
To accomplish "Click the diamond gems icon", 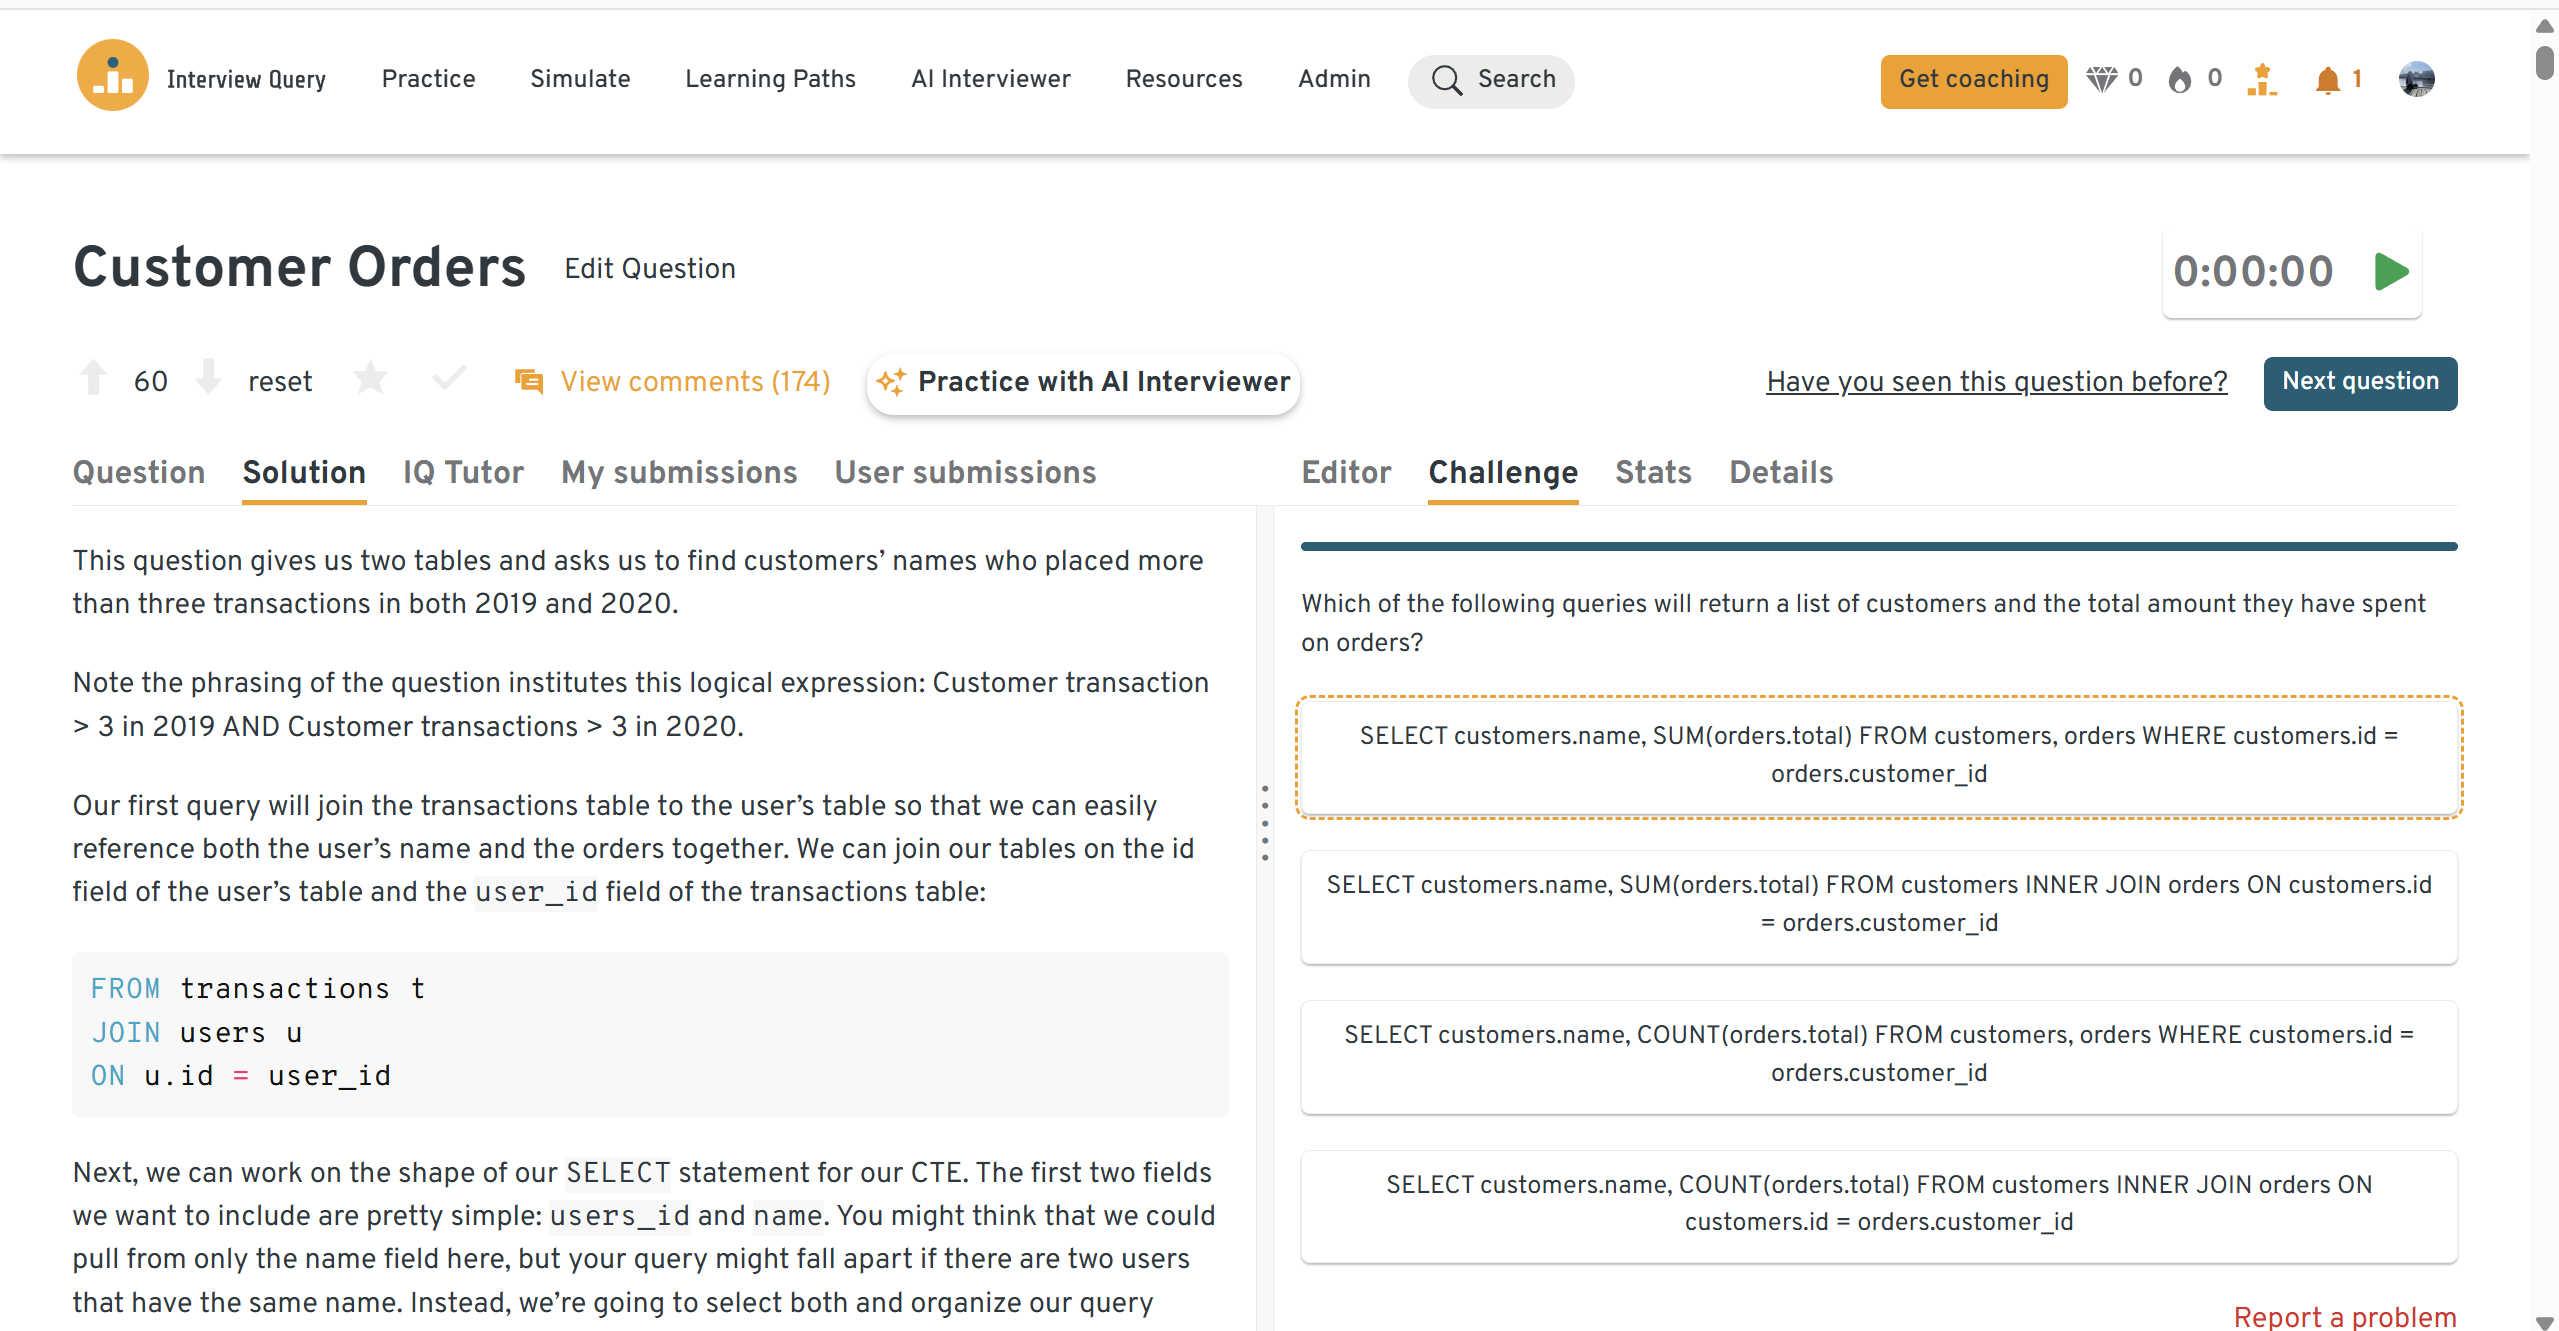I will (x=2101, y=79).
